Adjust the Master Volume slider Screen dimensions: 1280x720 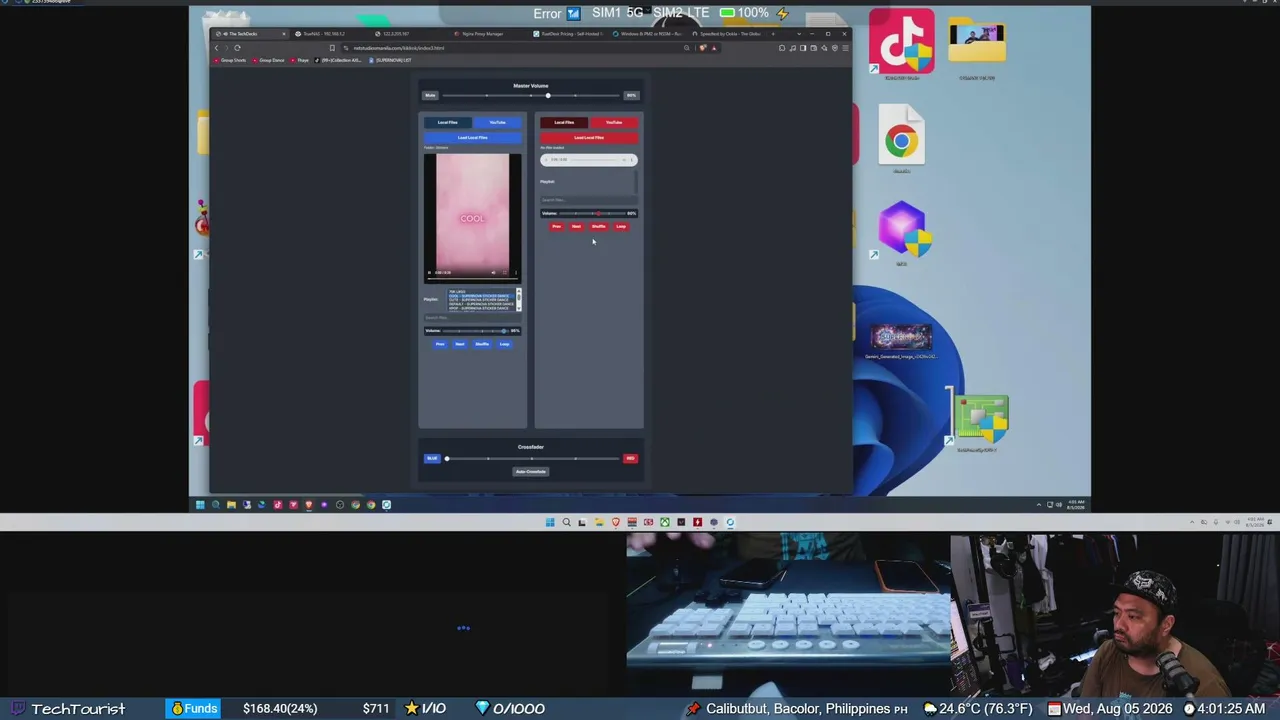pos(531,96)
